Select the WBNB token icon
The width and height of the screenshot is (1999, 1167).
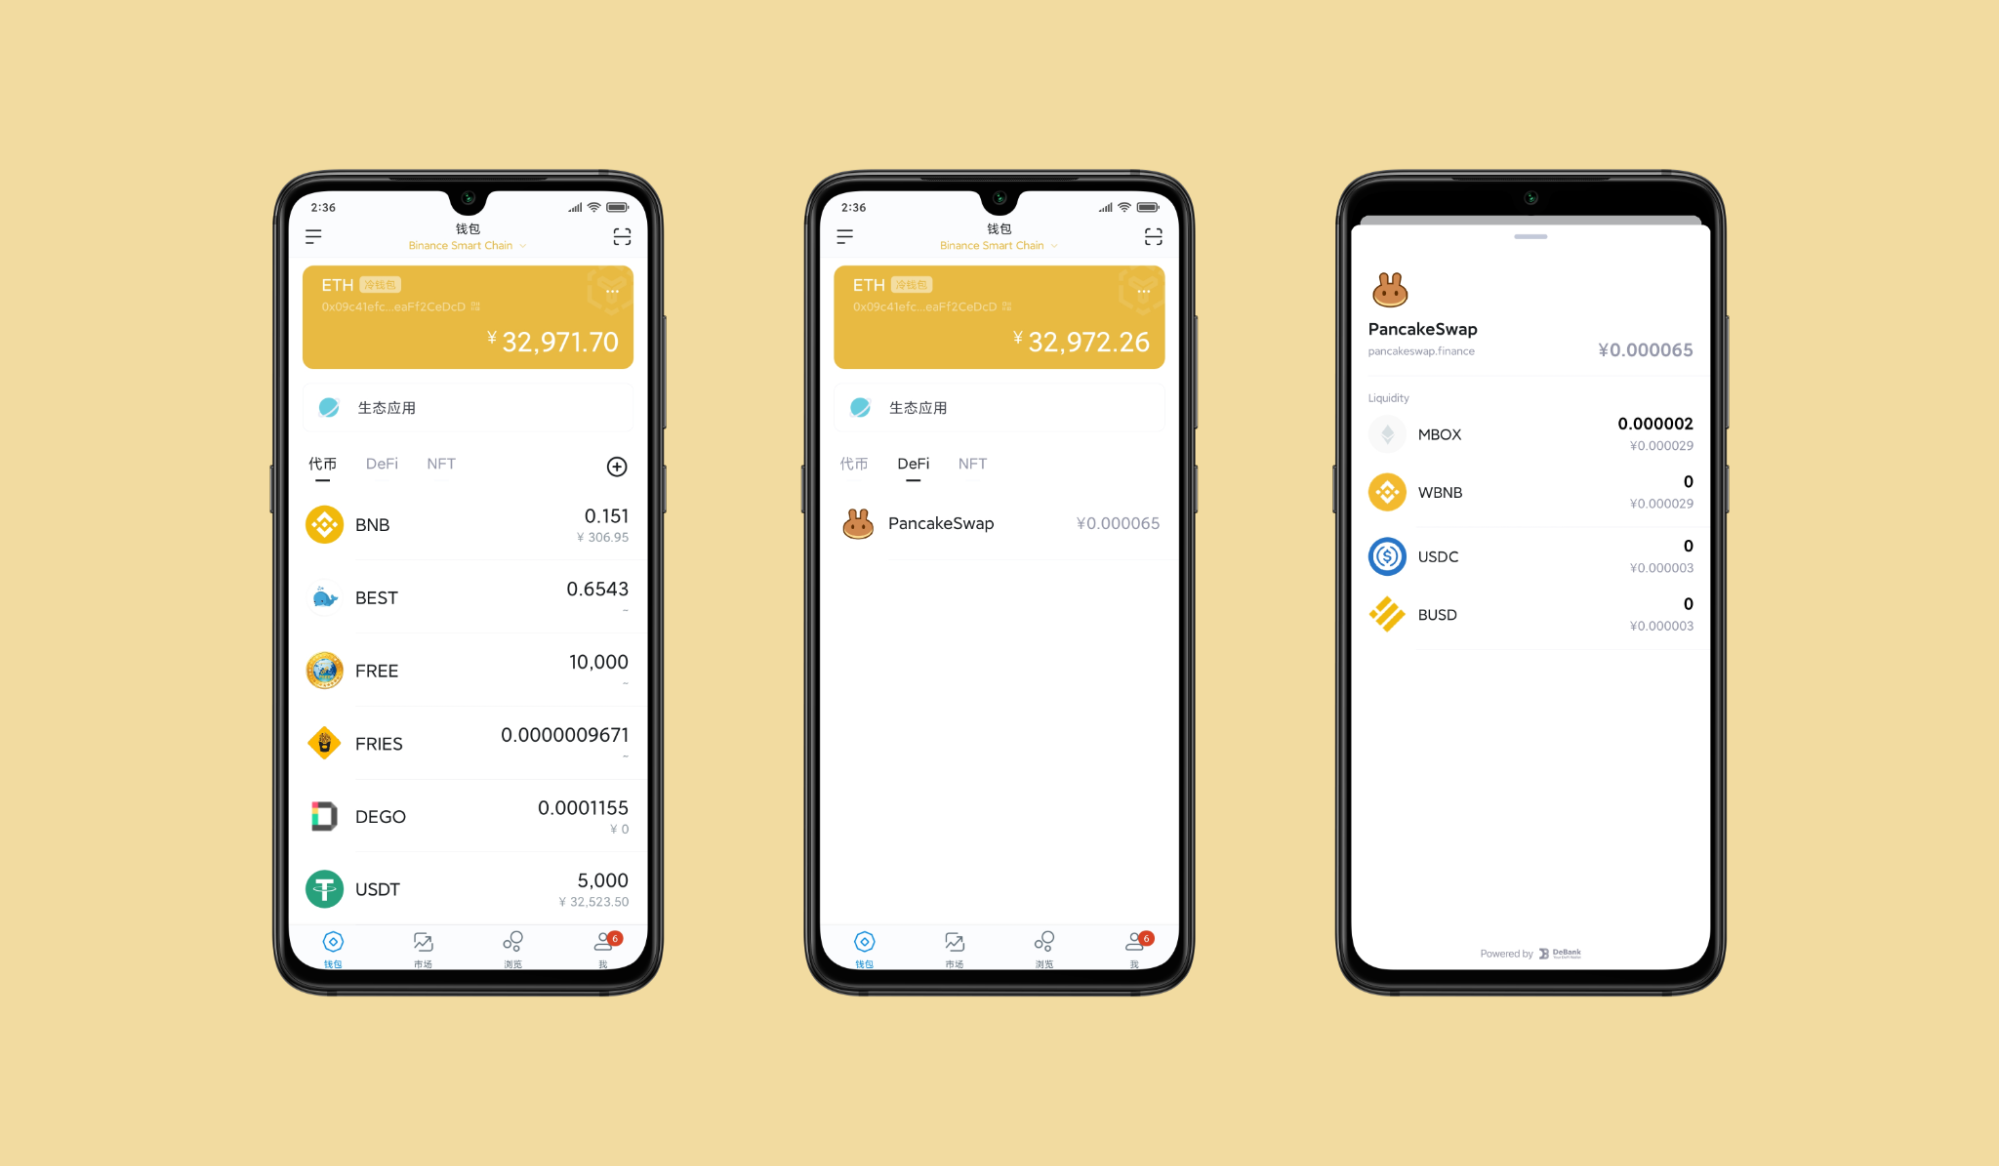pos(1388,492)
